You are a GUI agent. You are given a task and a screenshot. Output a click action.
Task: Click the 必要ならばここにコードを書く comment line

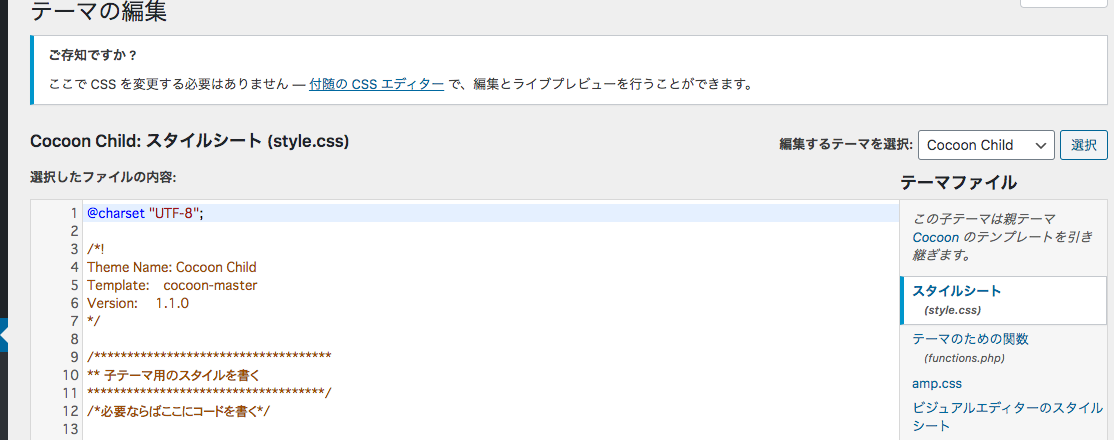point(178,411)
